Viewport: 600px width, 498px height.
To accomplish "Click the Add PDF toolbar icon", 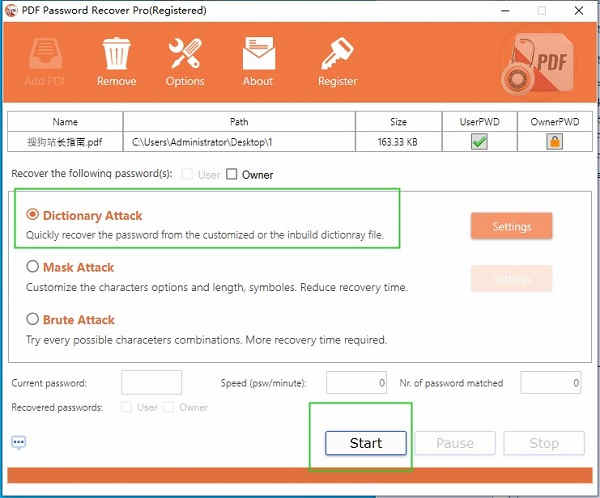I will (48, 60).
